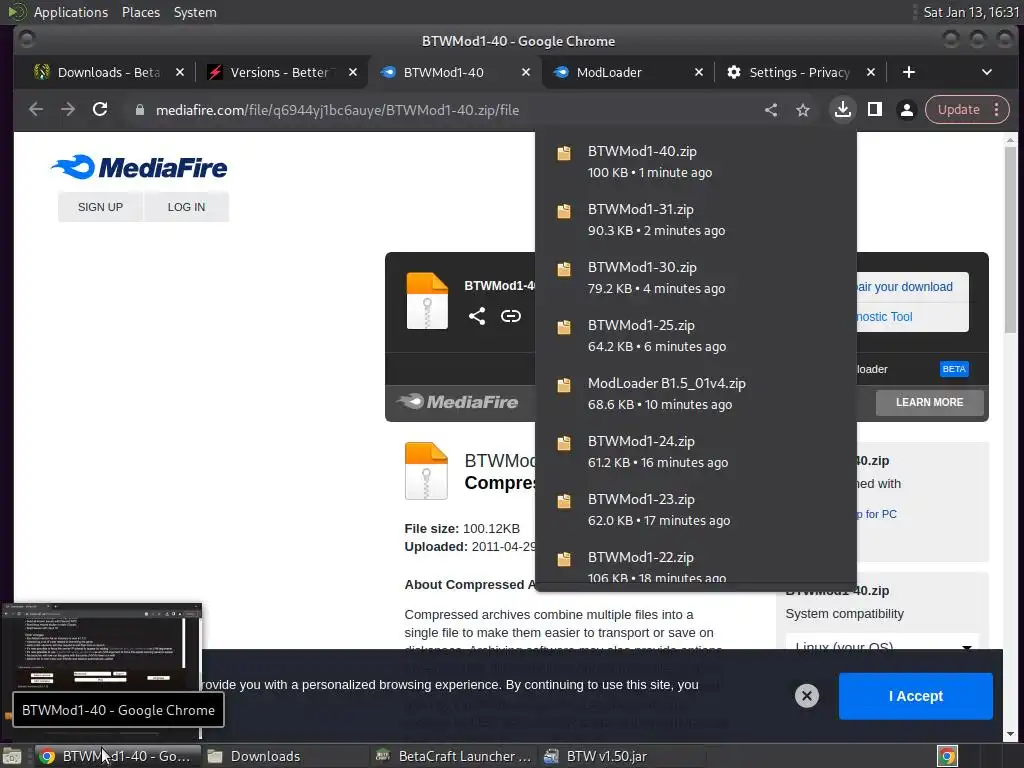Open BTWMod1-24.zip from downloads list
The width and height of the screenshot is (1024, 768).
pyautogui.click(x=696, y=451)
